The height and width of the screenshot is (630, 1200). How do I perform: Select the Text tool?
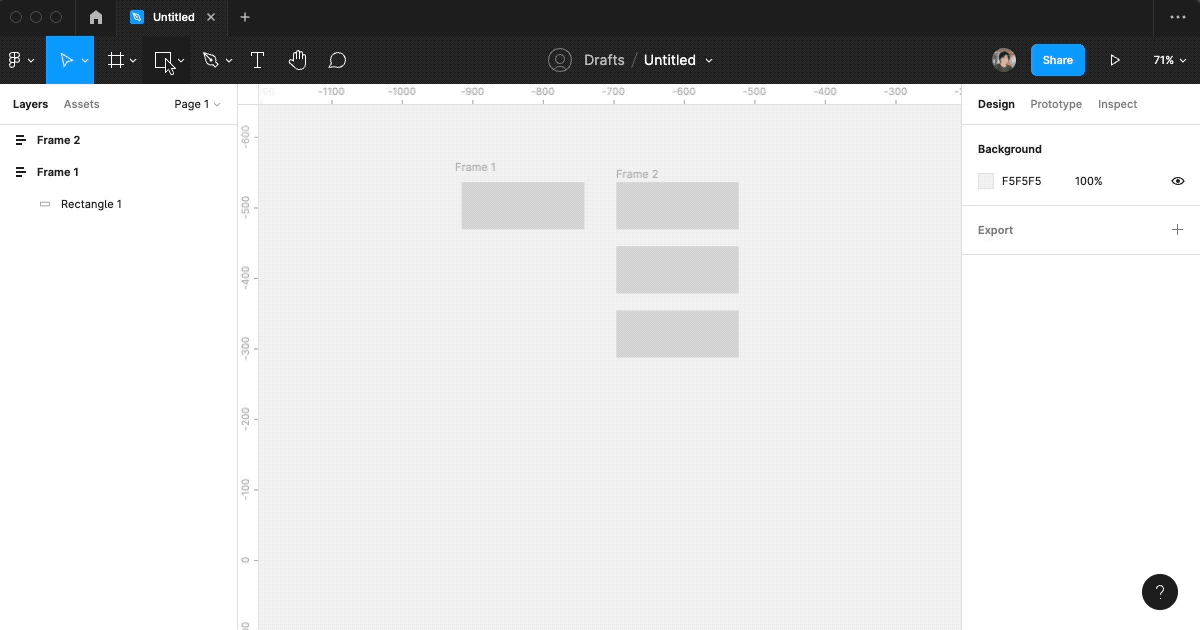coord(257,59)
